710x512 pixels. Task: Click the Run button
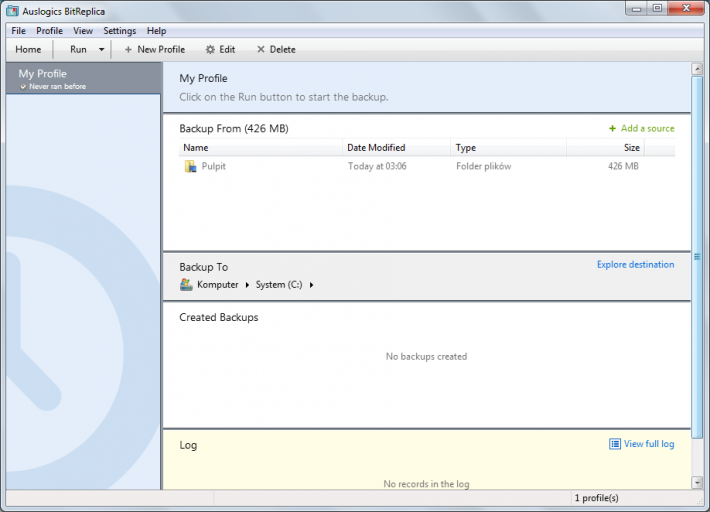coord(78,49)
